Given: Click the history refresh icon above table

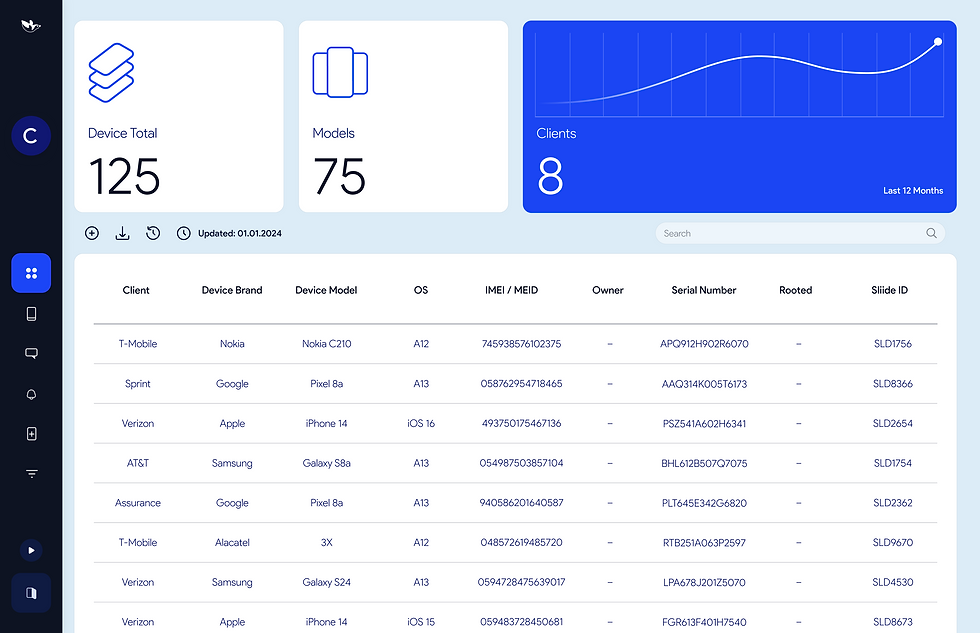Looking at the screenshot, I should (x=153, y=233).
